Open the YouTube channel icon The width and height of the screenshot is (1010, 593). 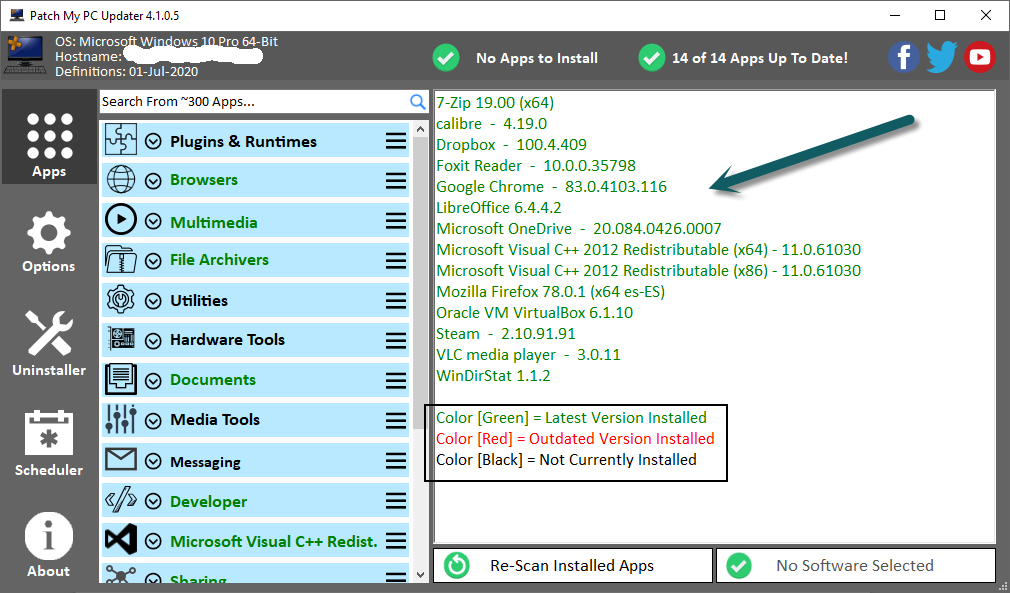980,57
